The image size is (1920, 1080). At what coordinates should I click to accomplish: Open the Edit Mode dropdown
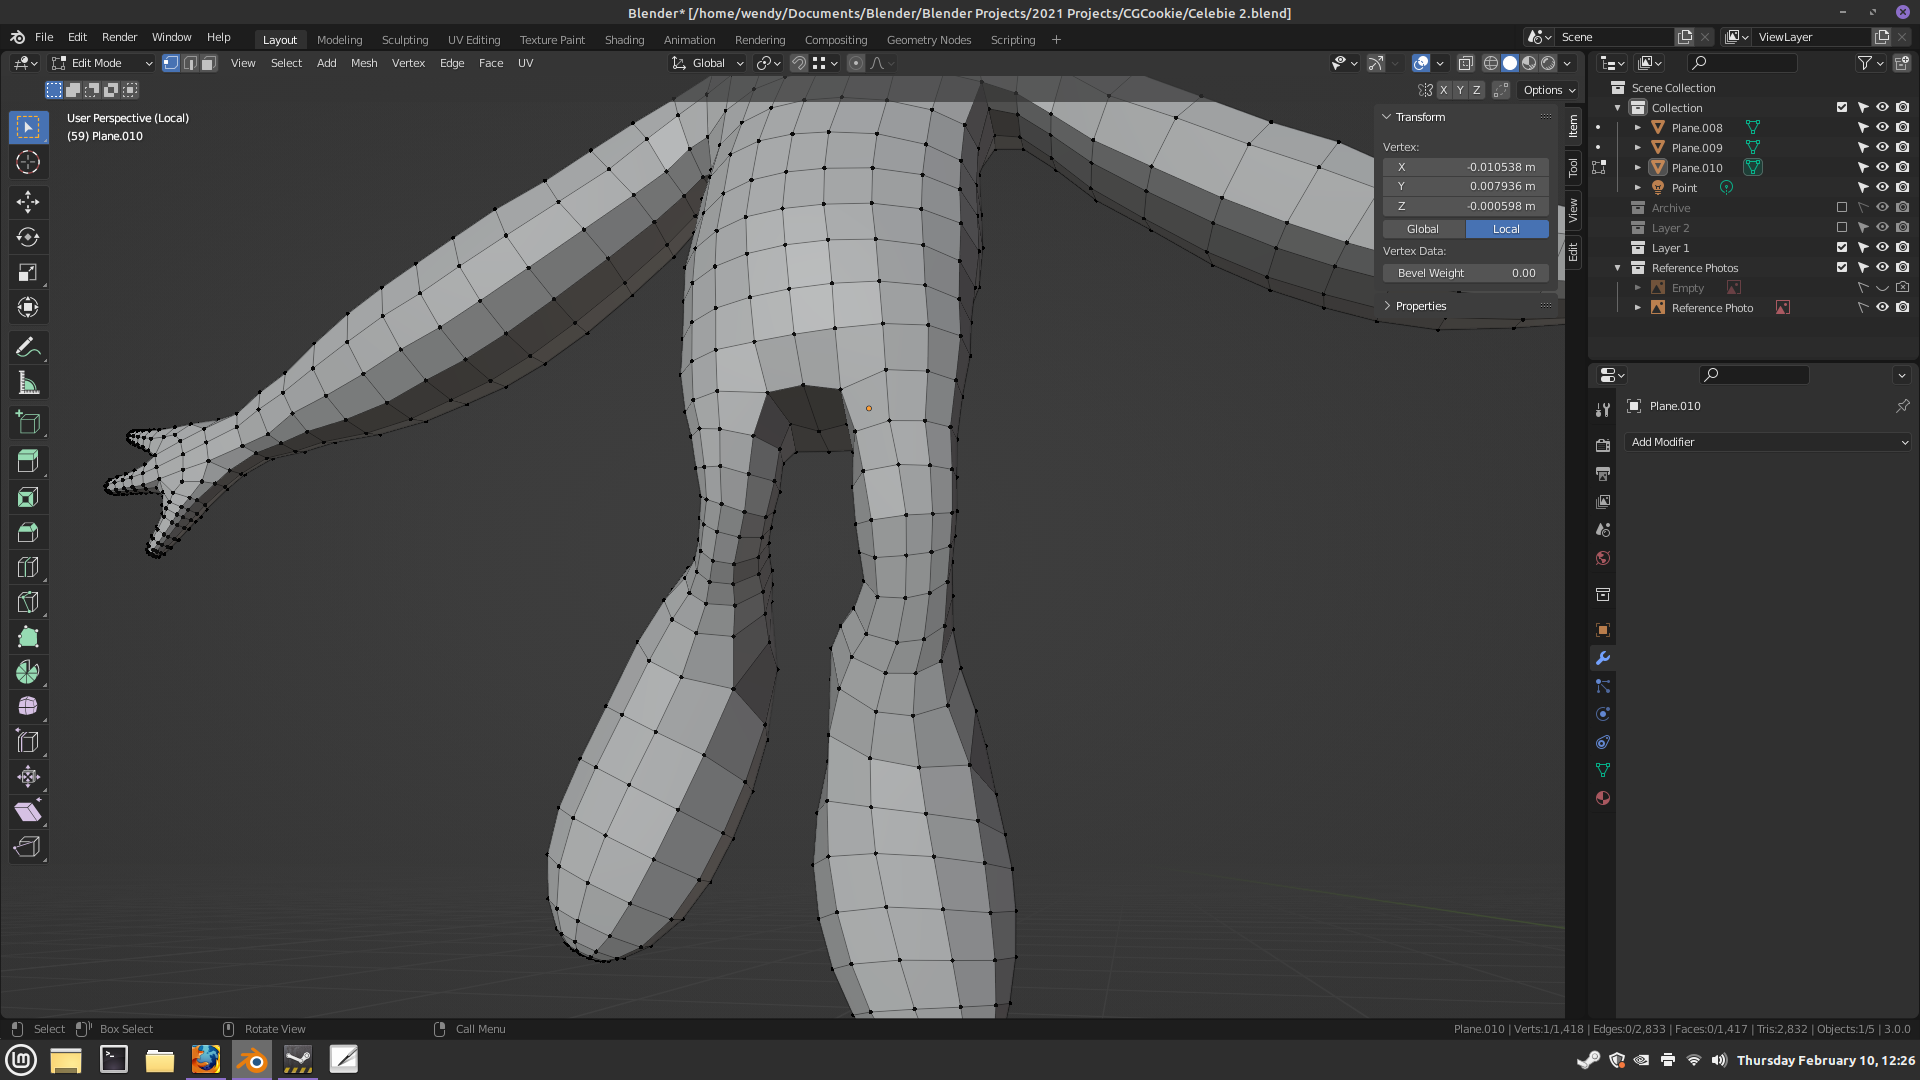[x=103, y=63]
